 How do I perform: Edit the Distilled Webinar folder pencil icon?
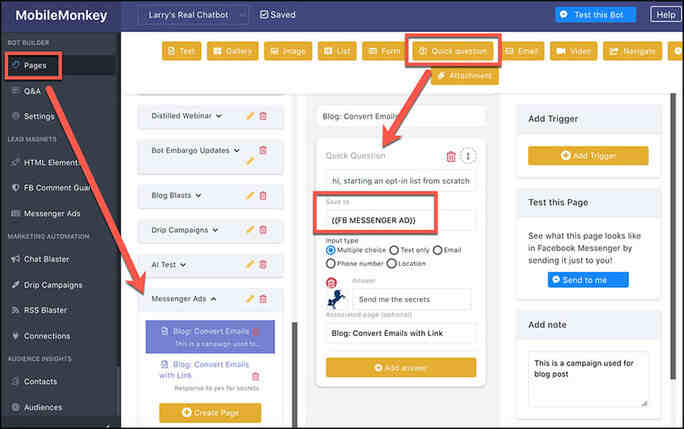250,116
